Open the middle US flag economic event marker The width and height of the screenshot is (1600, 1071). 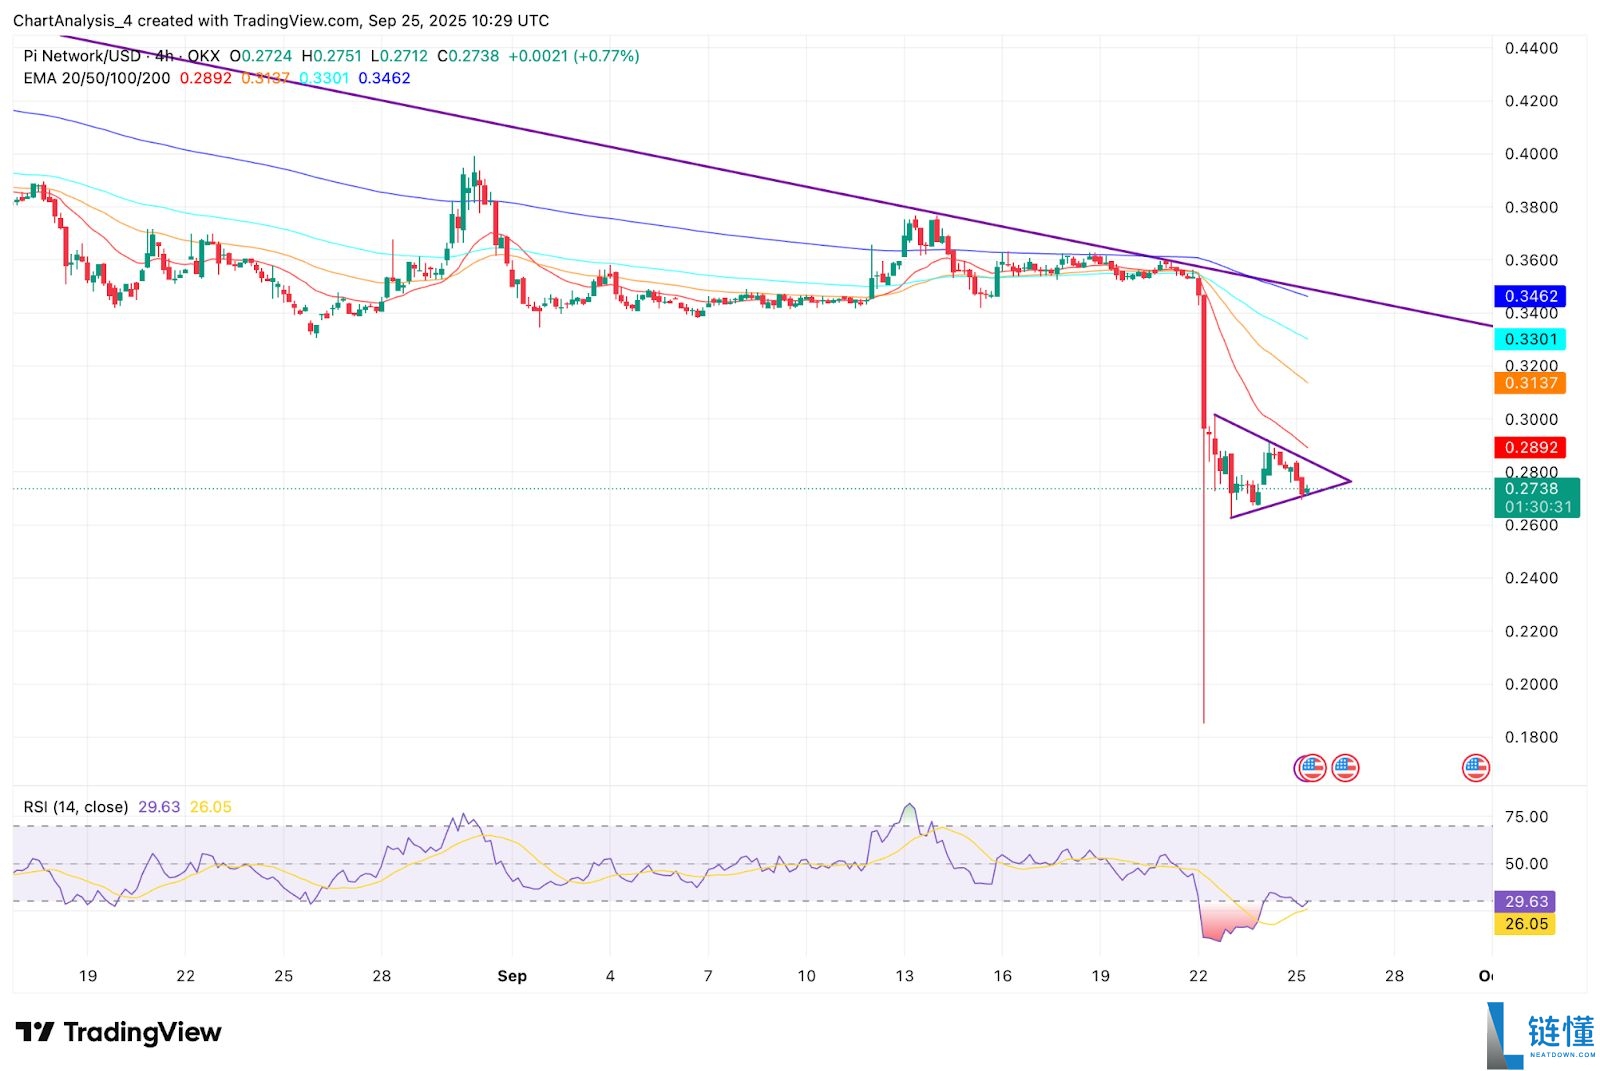click(x=1345, y=768)
